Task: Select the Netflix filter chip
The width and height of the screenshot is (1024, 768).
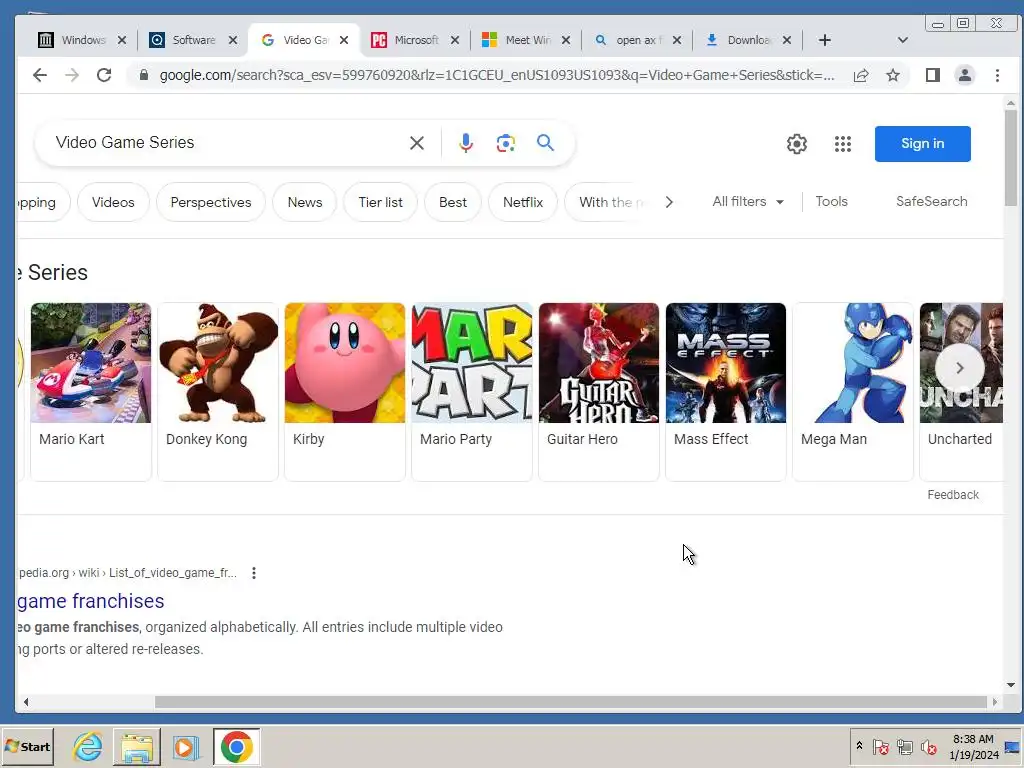Action: [x=523, y=202]
